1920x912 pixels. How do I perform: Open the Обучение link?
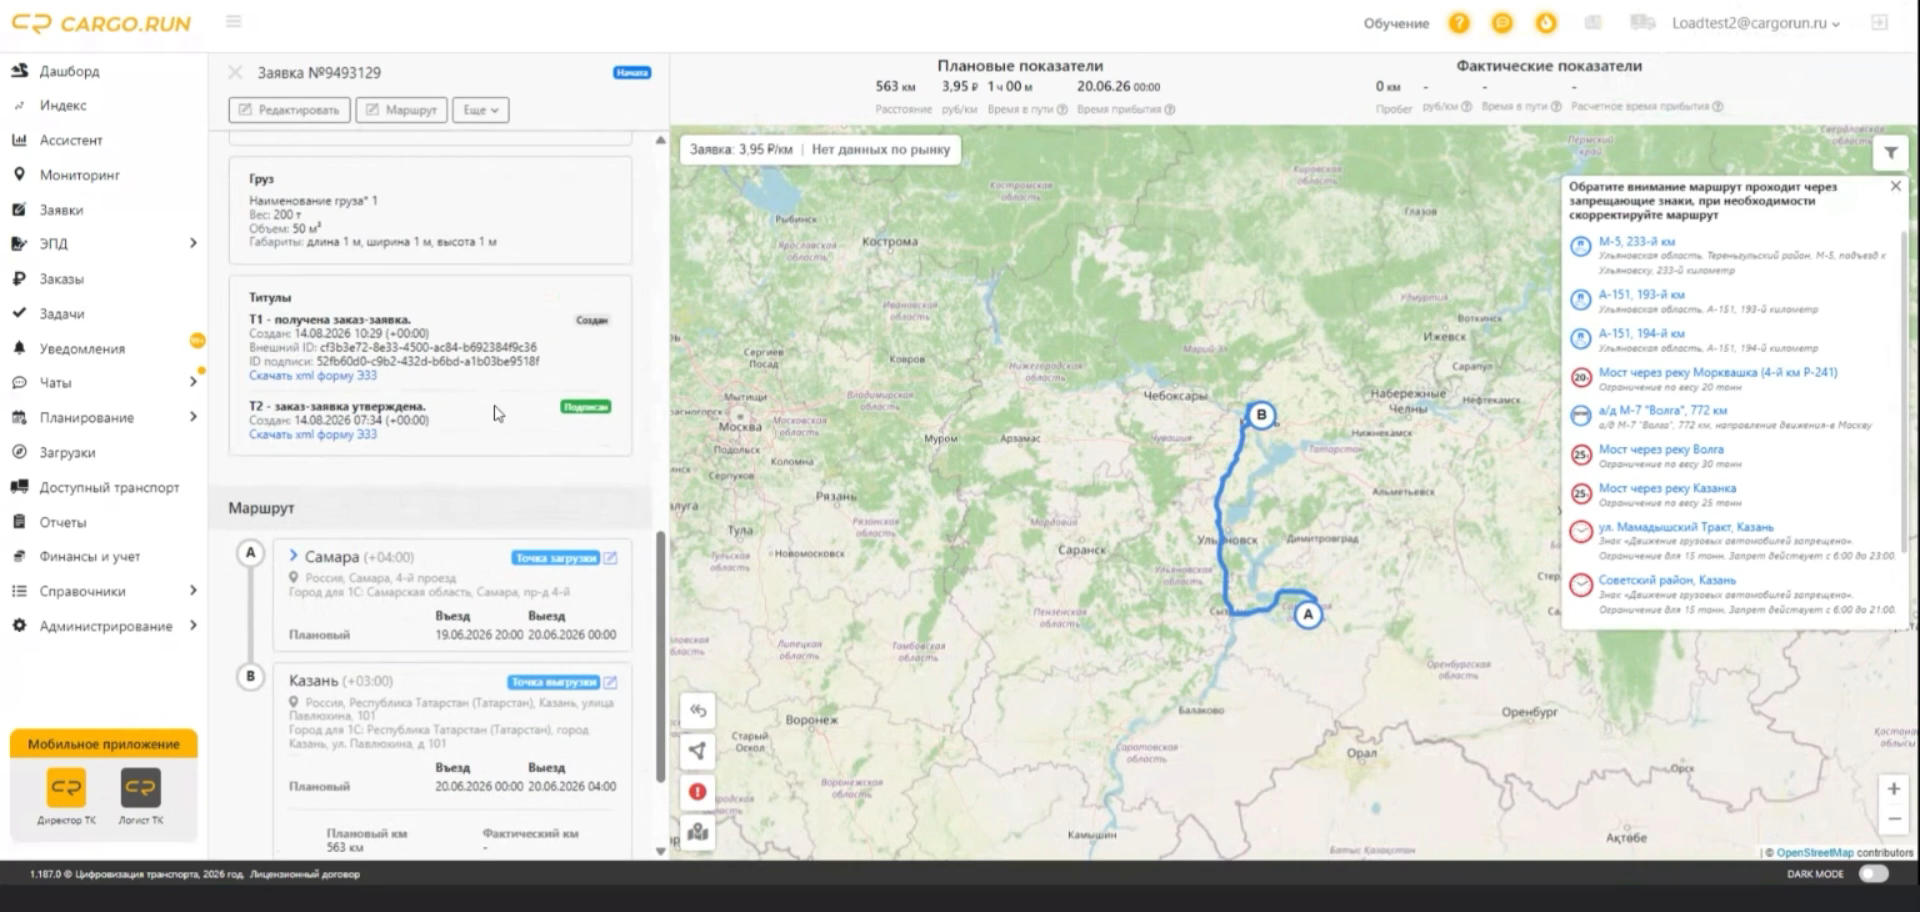point(1396,23)
